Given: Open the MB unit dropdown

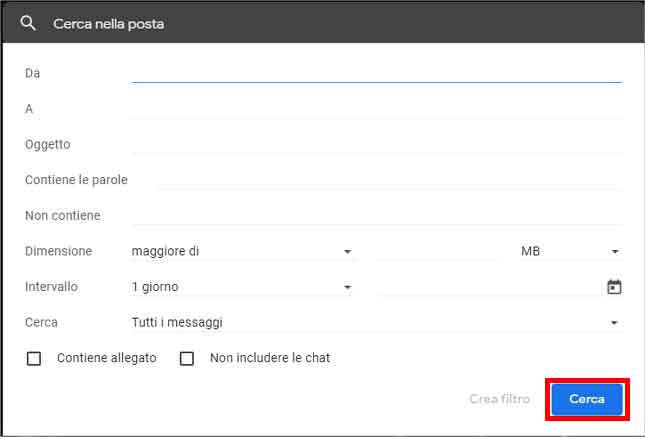Looking at the screenshot, I should point(569,252).
